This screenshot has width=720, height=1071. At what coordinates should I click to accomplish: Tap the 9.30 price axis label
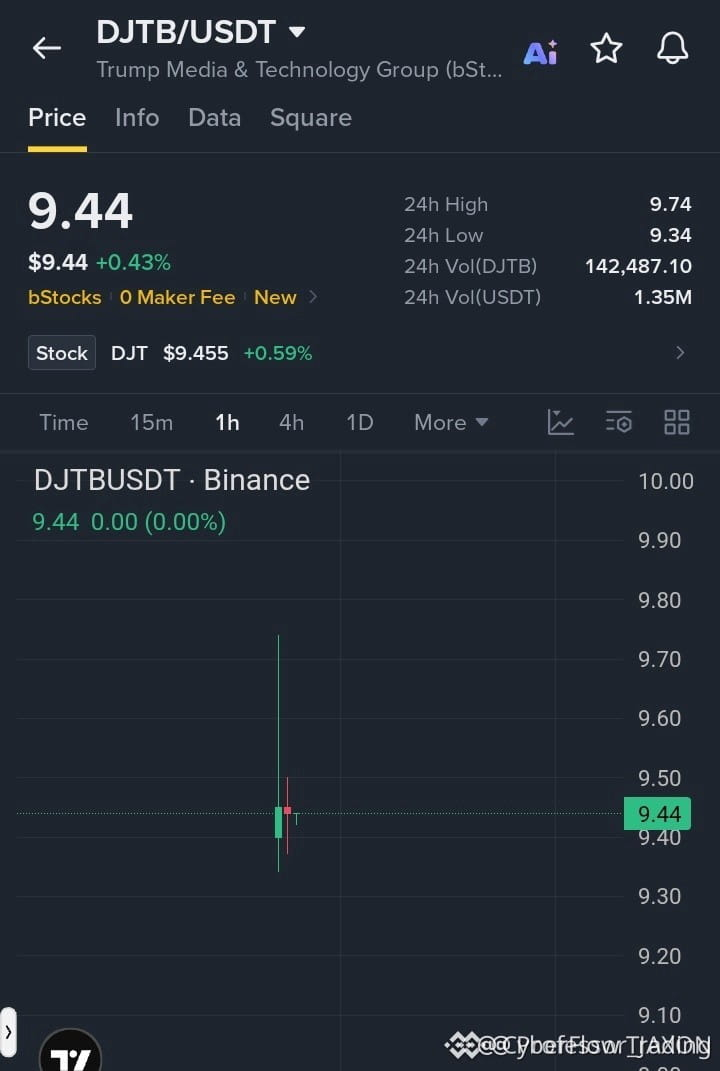click(x=659, y=896)
